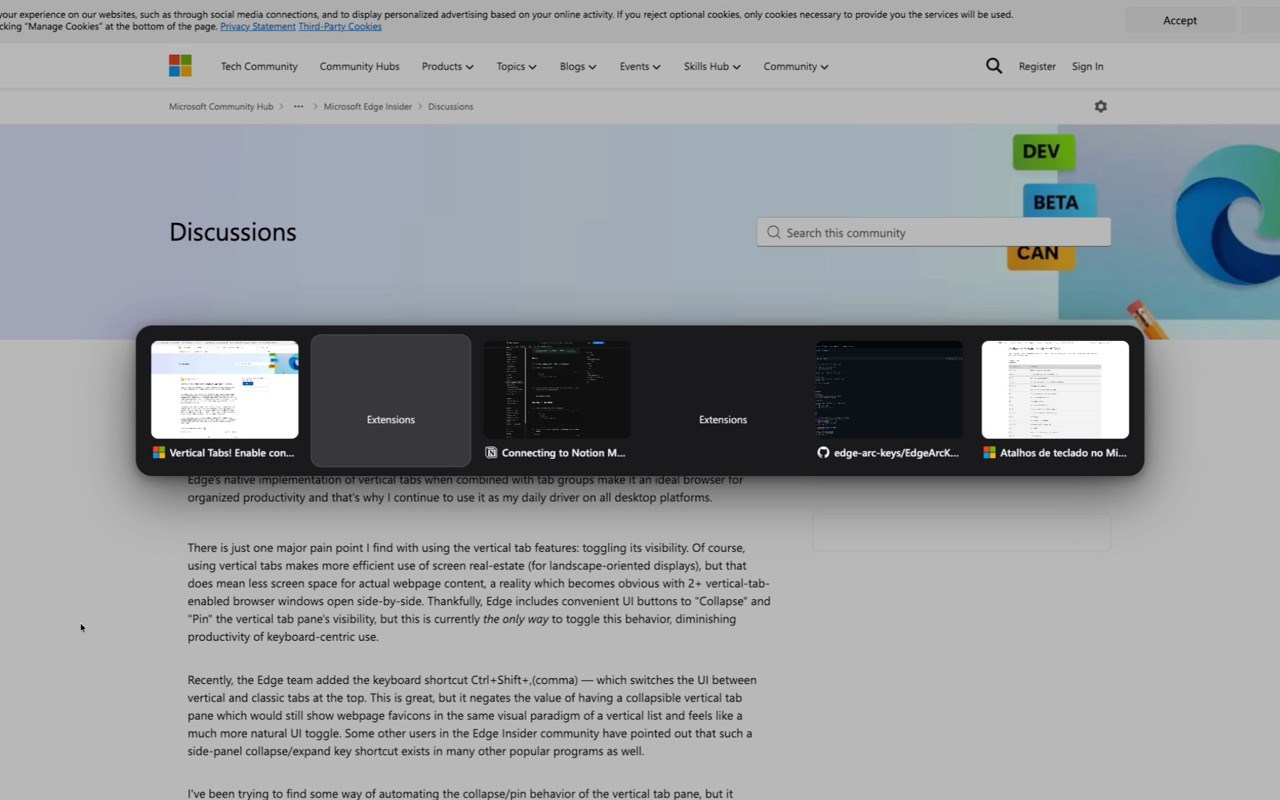Go to Microsoft Community Hub breadcrumb
The height and width of the screenshot is (800, 1280).
pos(221,106)
